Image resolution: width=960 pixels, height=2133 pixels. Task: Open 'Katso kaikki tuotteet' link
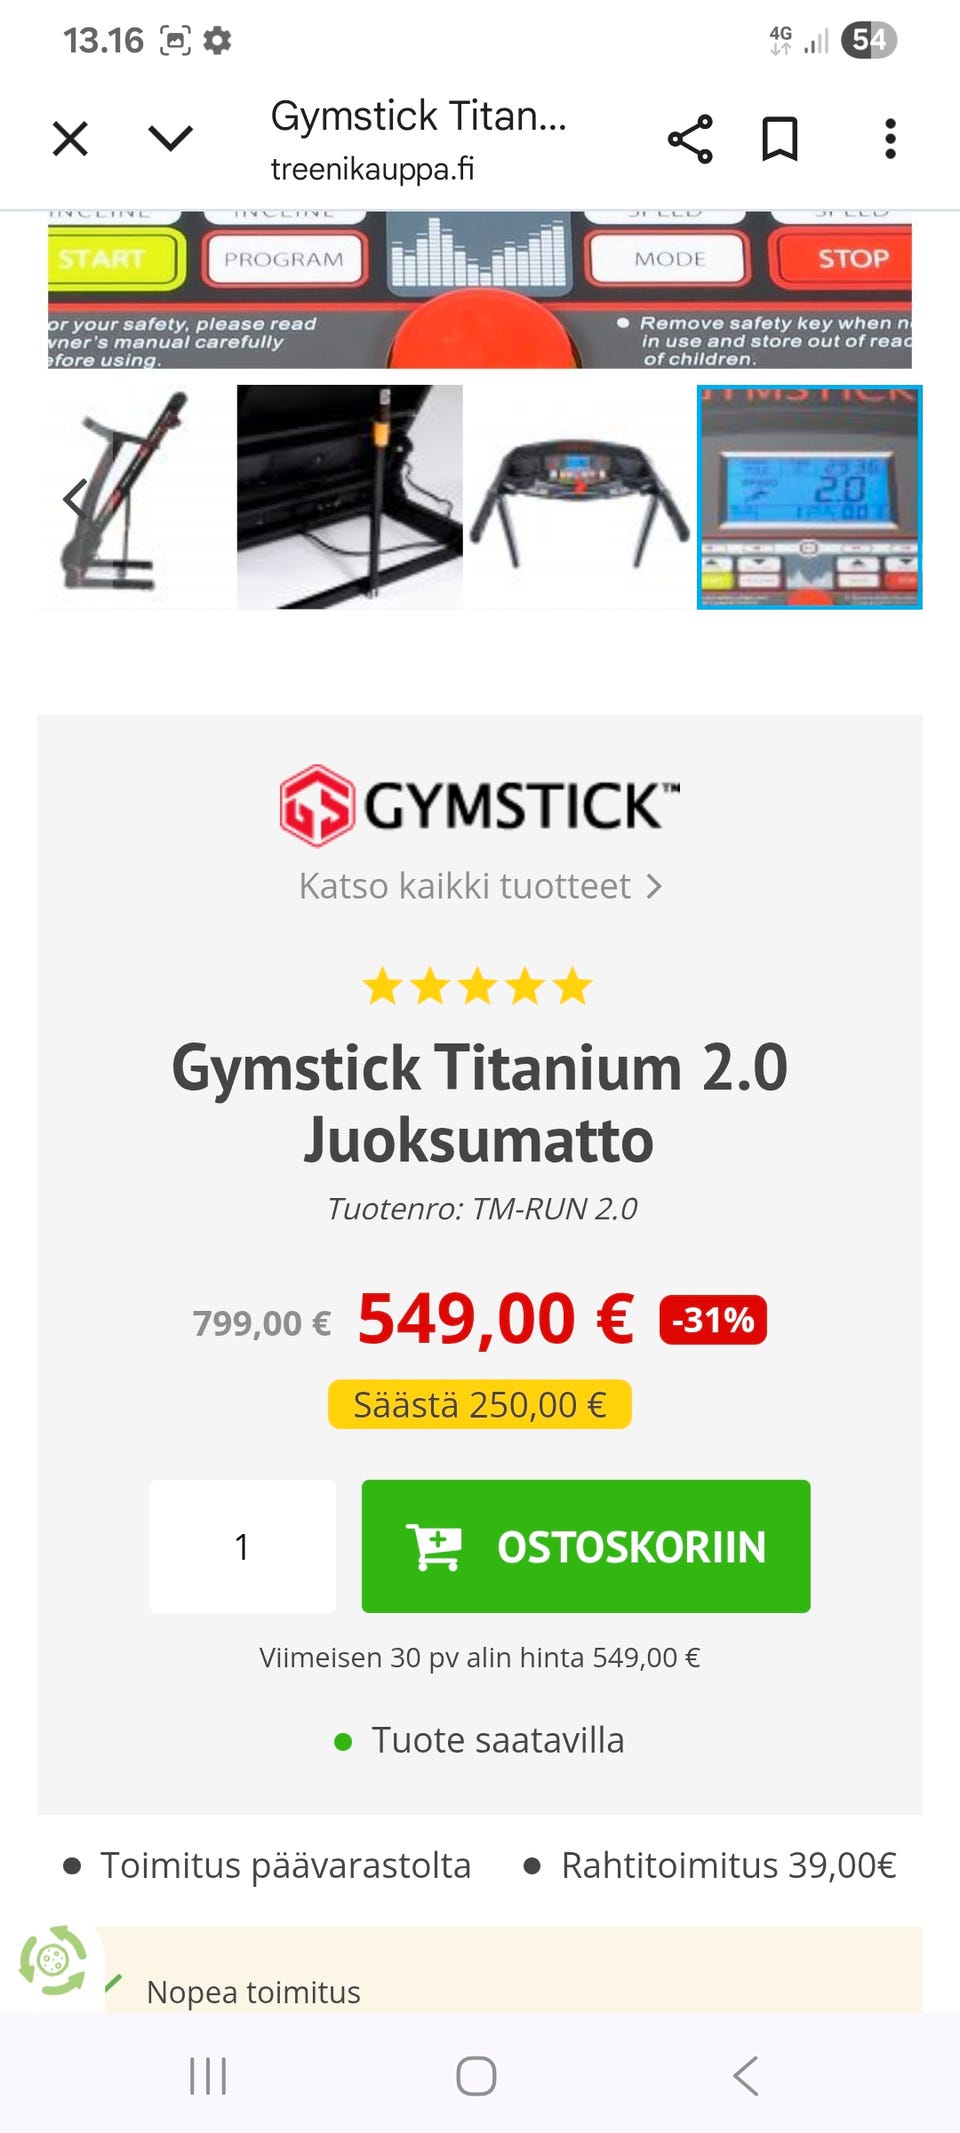pyautogui.click(x=480, y=886)
